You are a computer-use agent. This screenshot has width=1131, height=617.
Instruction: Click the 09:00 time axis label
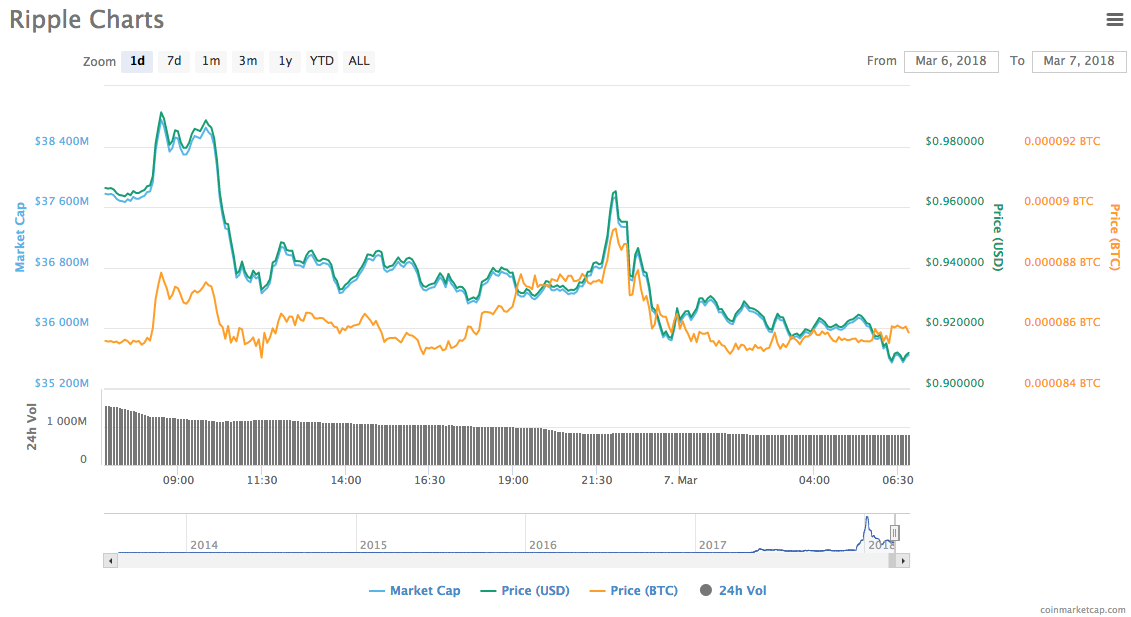[x=178, y=480]
